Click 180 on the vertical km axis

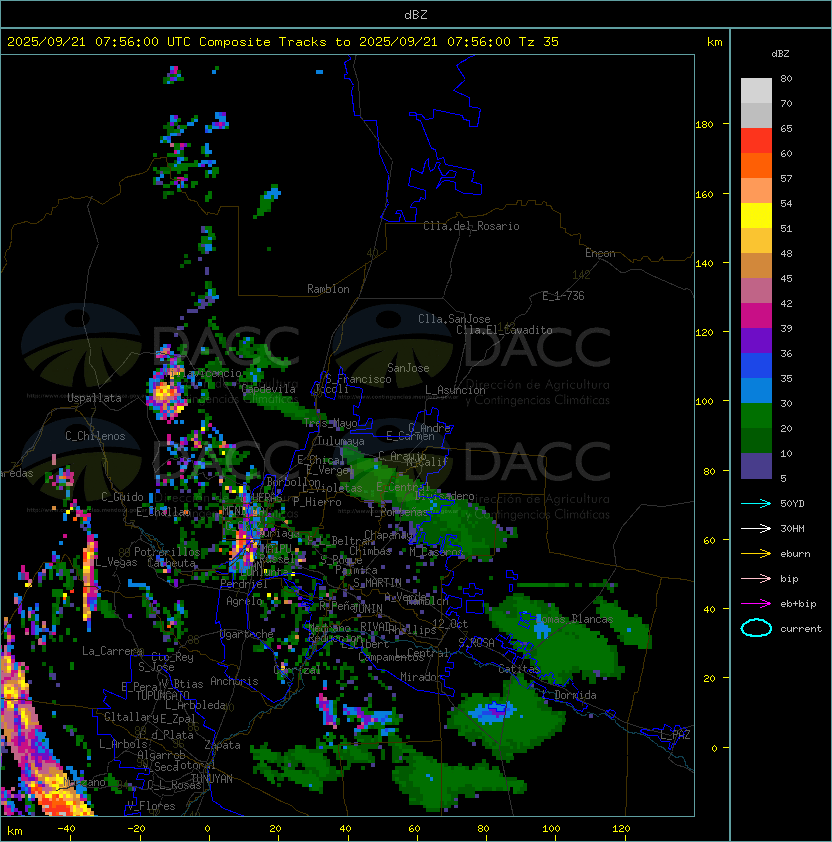704,125
